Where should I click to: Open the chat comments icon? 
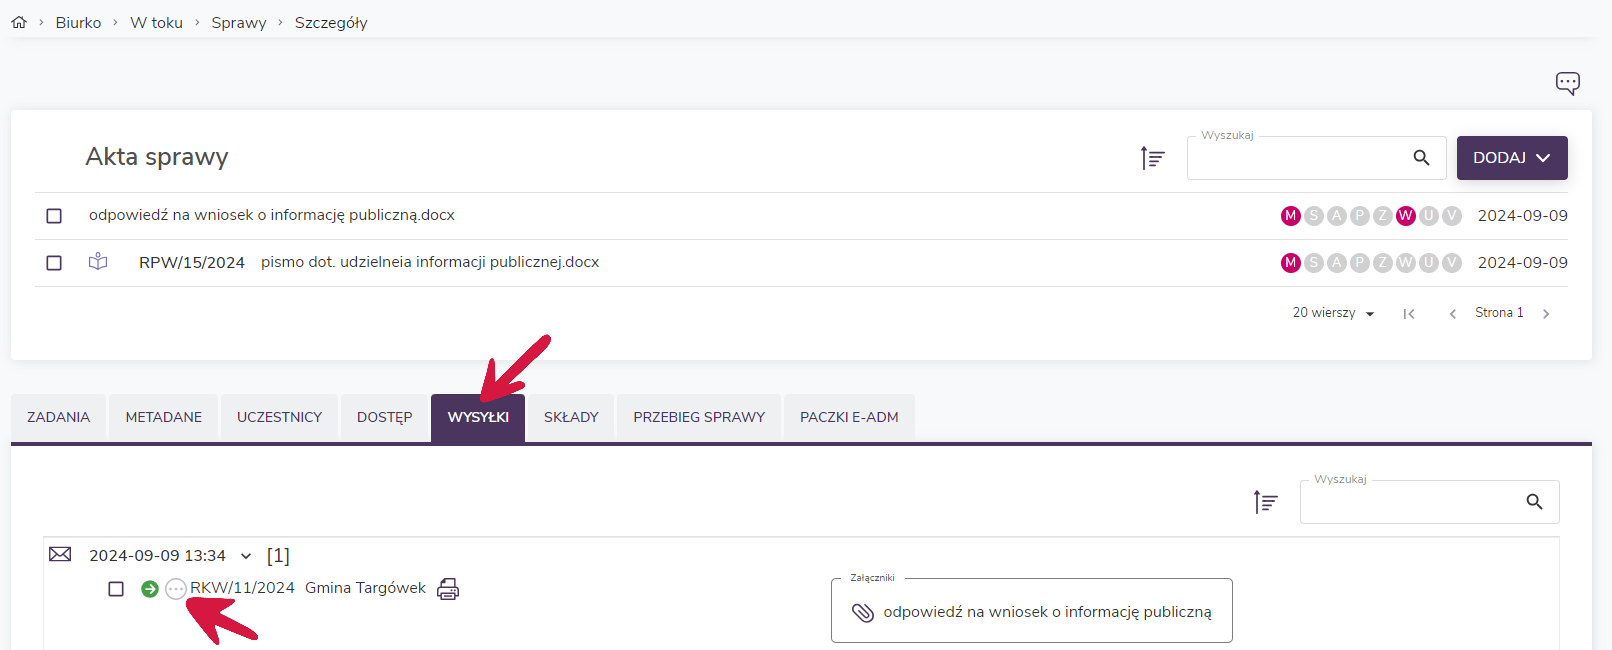pos(1567,83)
